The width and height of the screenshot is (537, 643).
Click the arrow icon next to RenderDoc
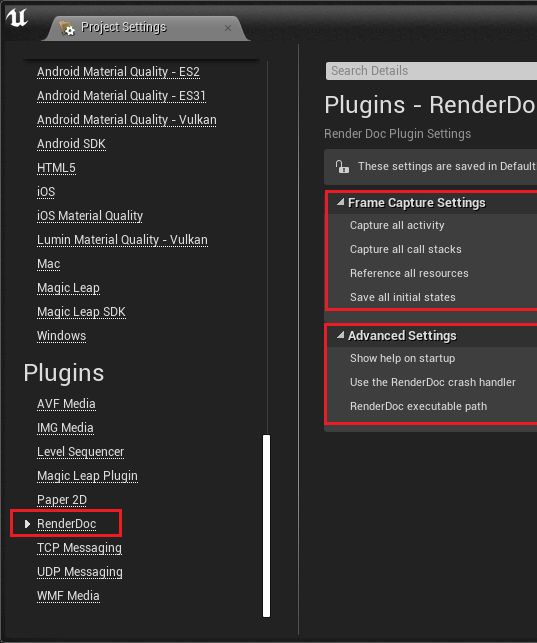click(x=27, y=524)
